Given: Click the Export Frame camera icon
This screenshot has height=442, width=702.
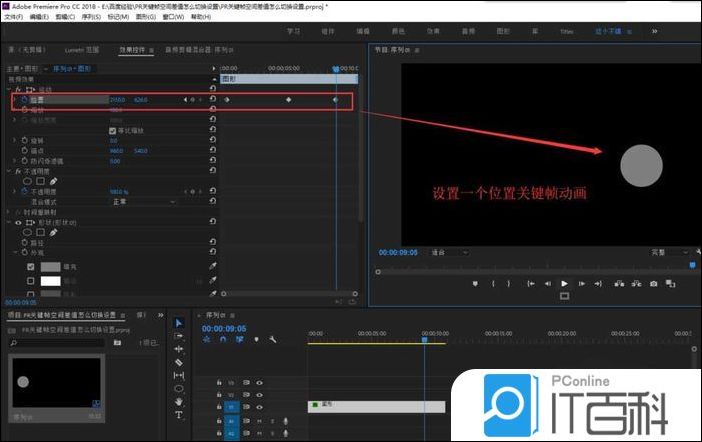Looking at the screenshot, I should (653, 284).
